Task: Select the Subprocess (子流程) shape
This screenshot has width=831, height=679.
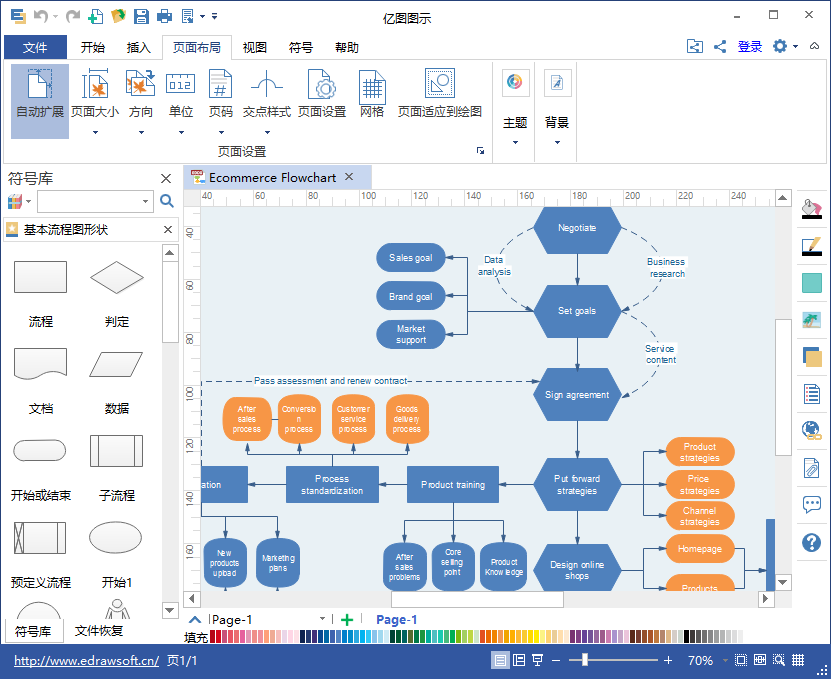Action: pyautogui.click(x=117, y=451)
